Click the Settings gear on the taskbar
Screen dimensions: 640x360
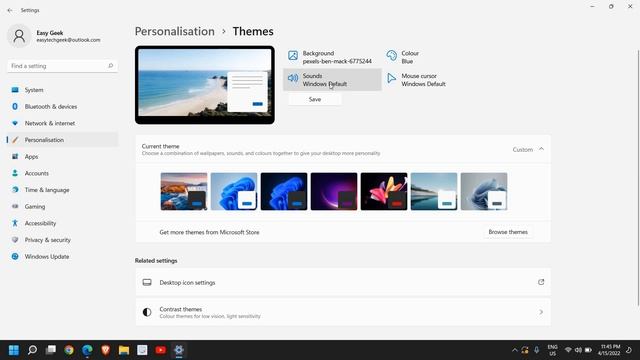coord(179,350)
